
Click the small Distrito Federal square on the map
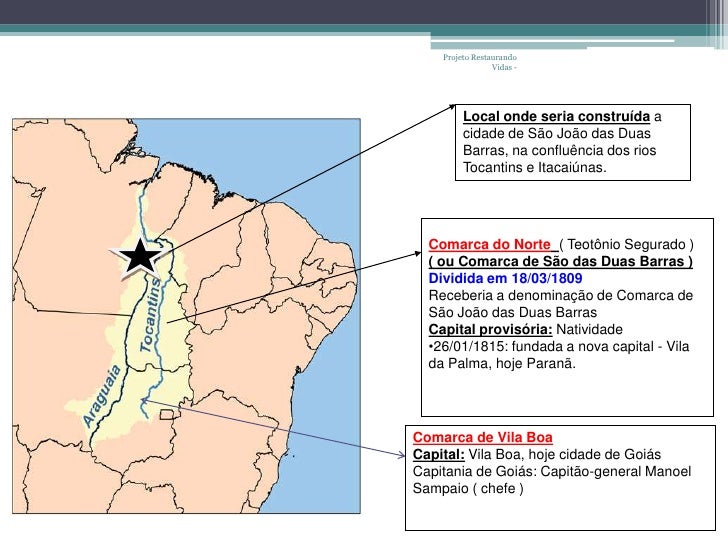tap(169, 415)
